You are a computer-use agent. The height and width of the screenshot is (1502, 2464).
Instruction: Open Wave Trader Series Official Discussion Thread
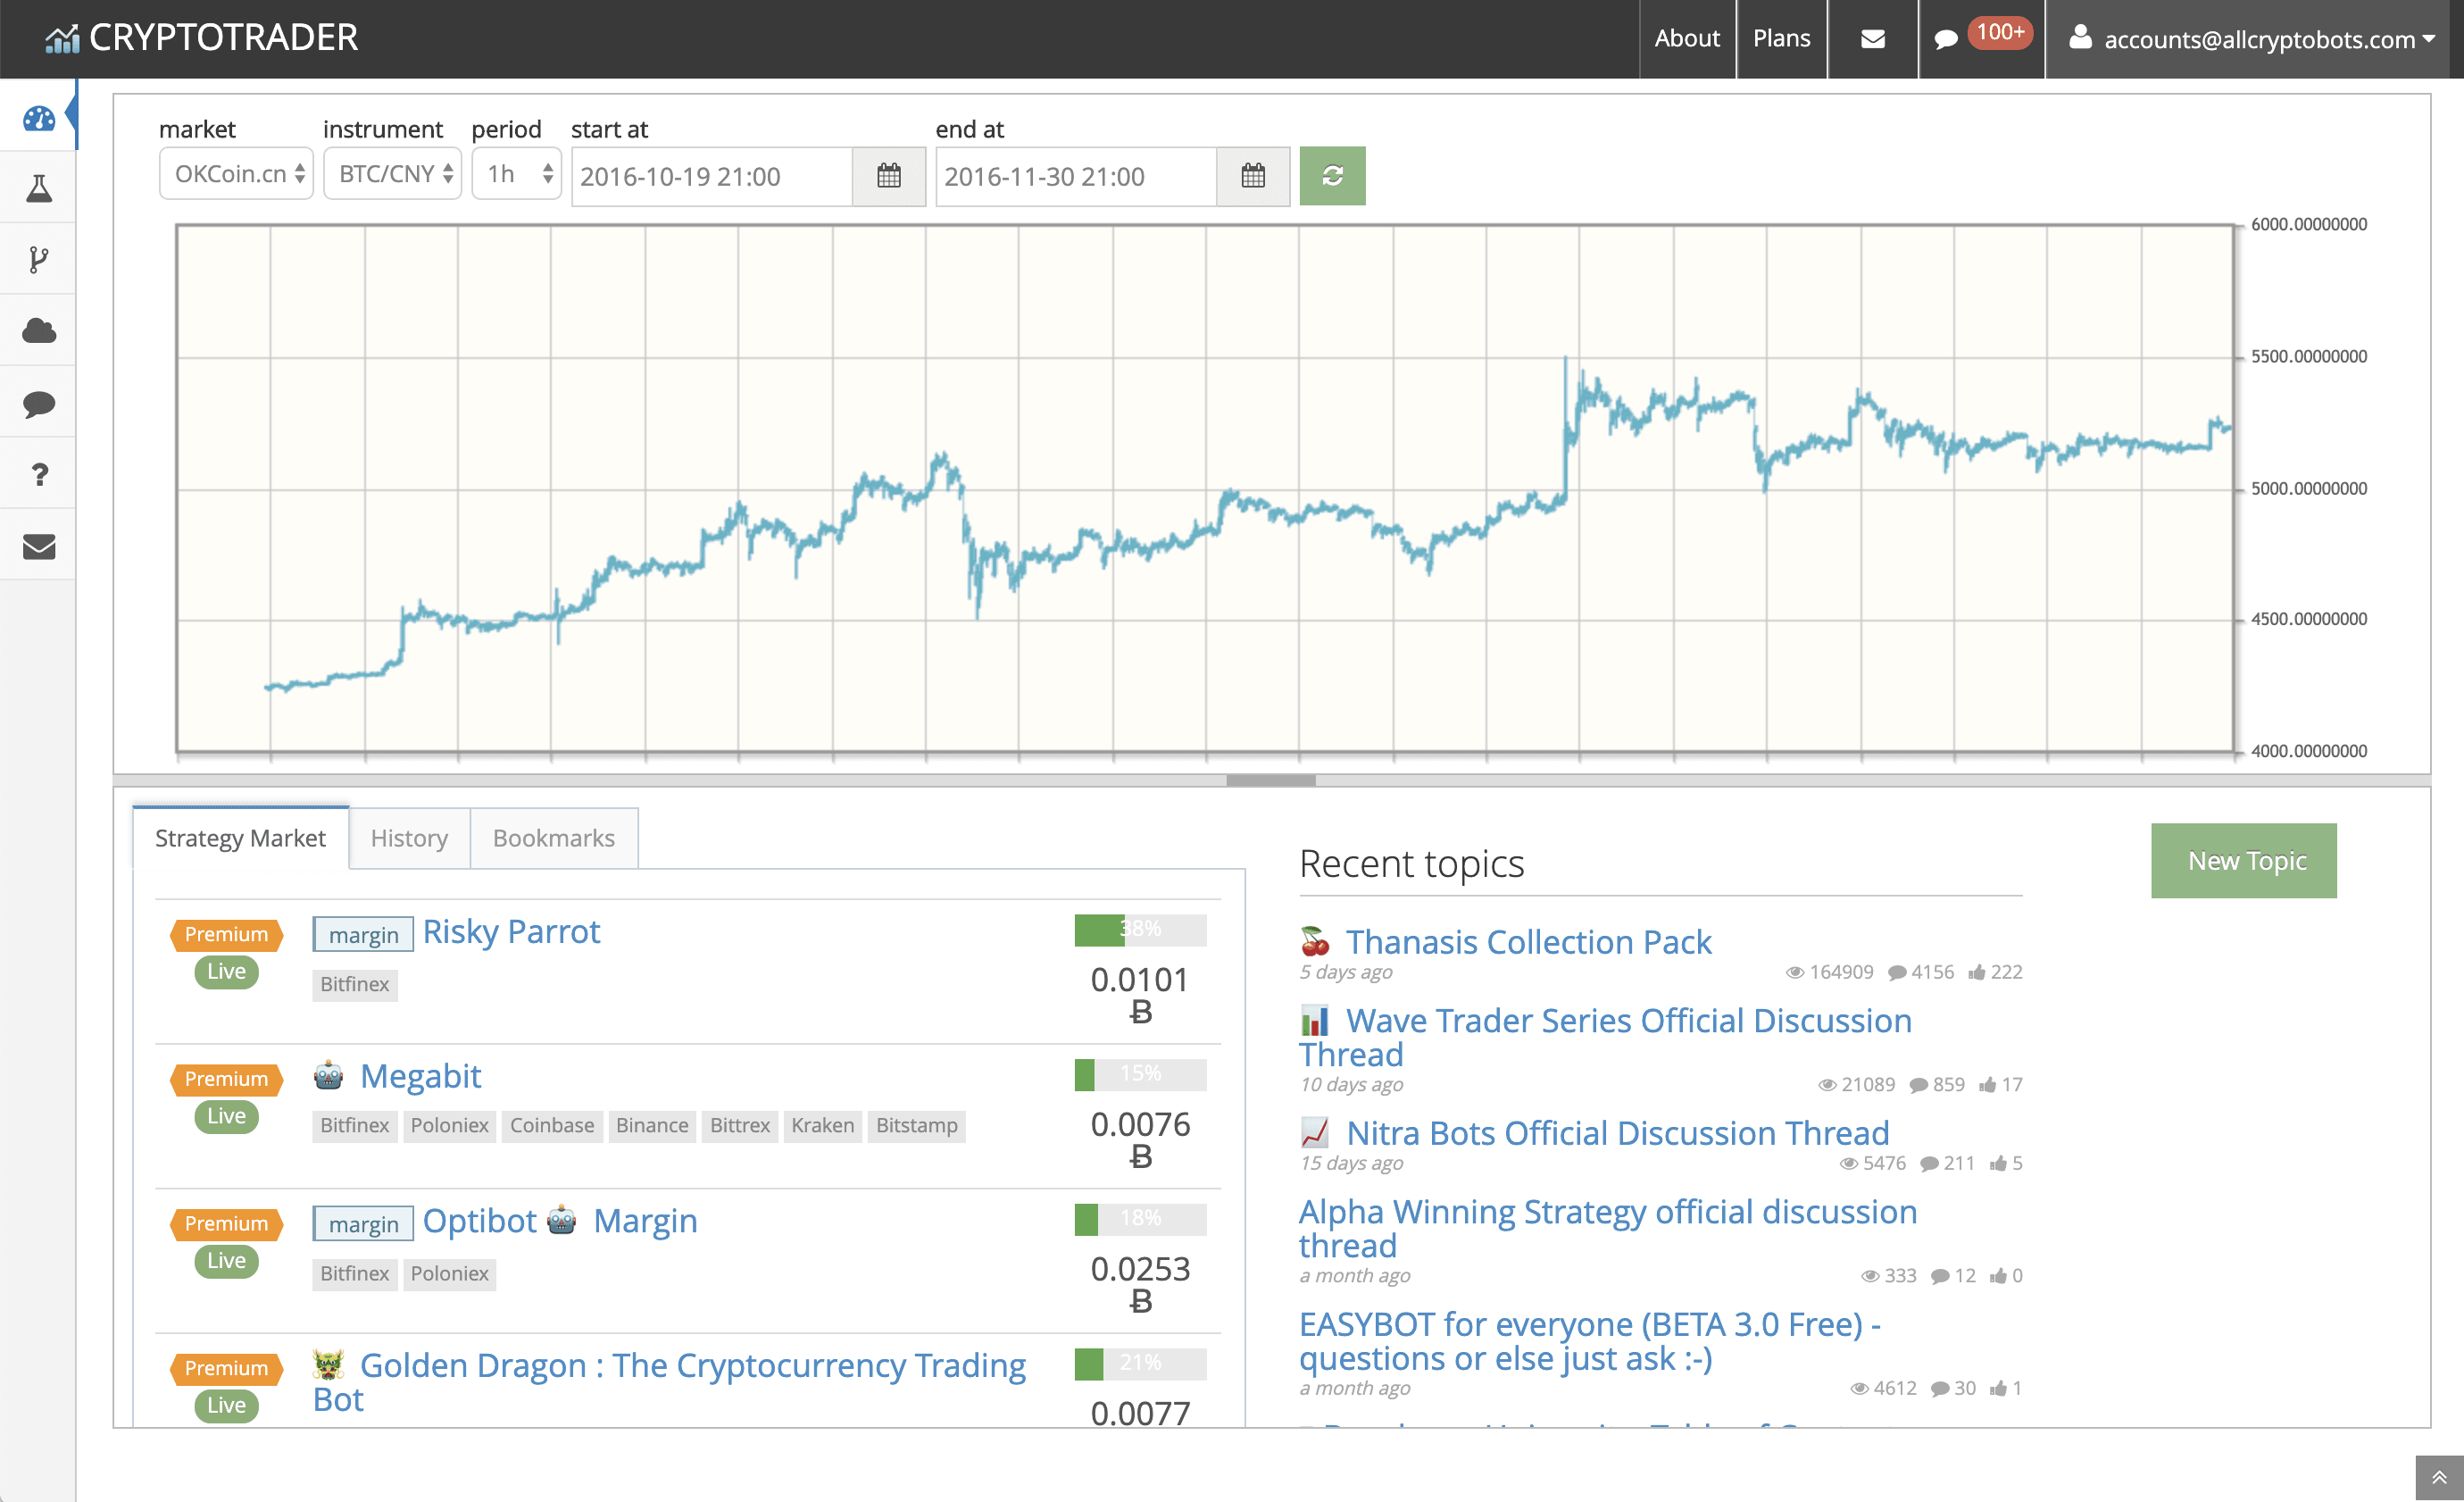pyautogui.click(x=1605, y=1037)
